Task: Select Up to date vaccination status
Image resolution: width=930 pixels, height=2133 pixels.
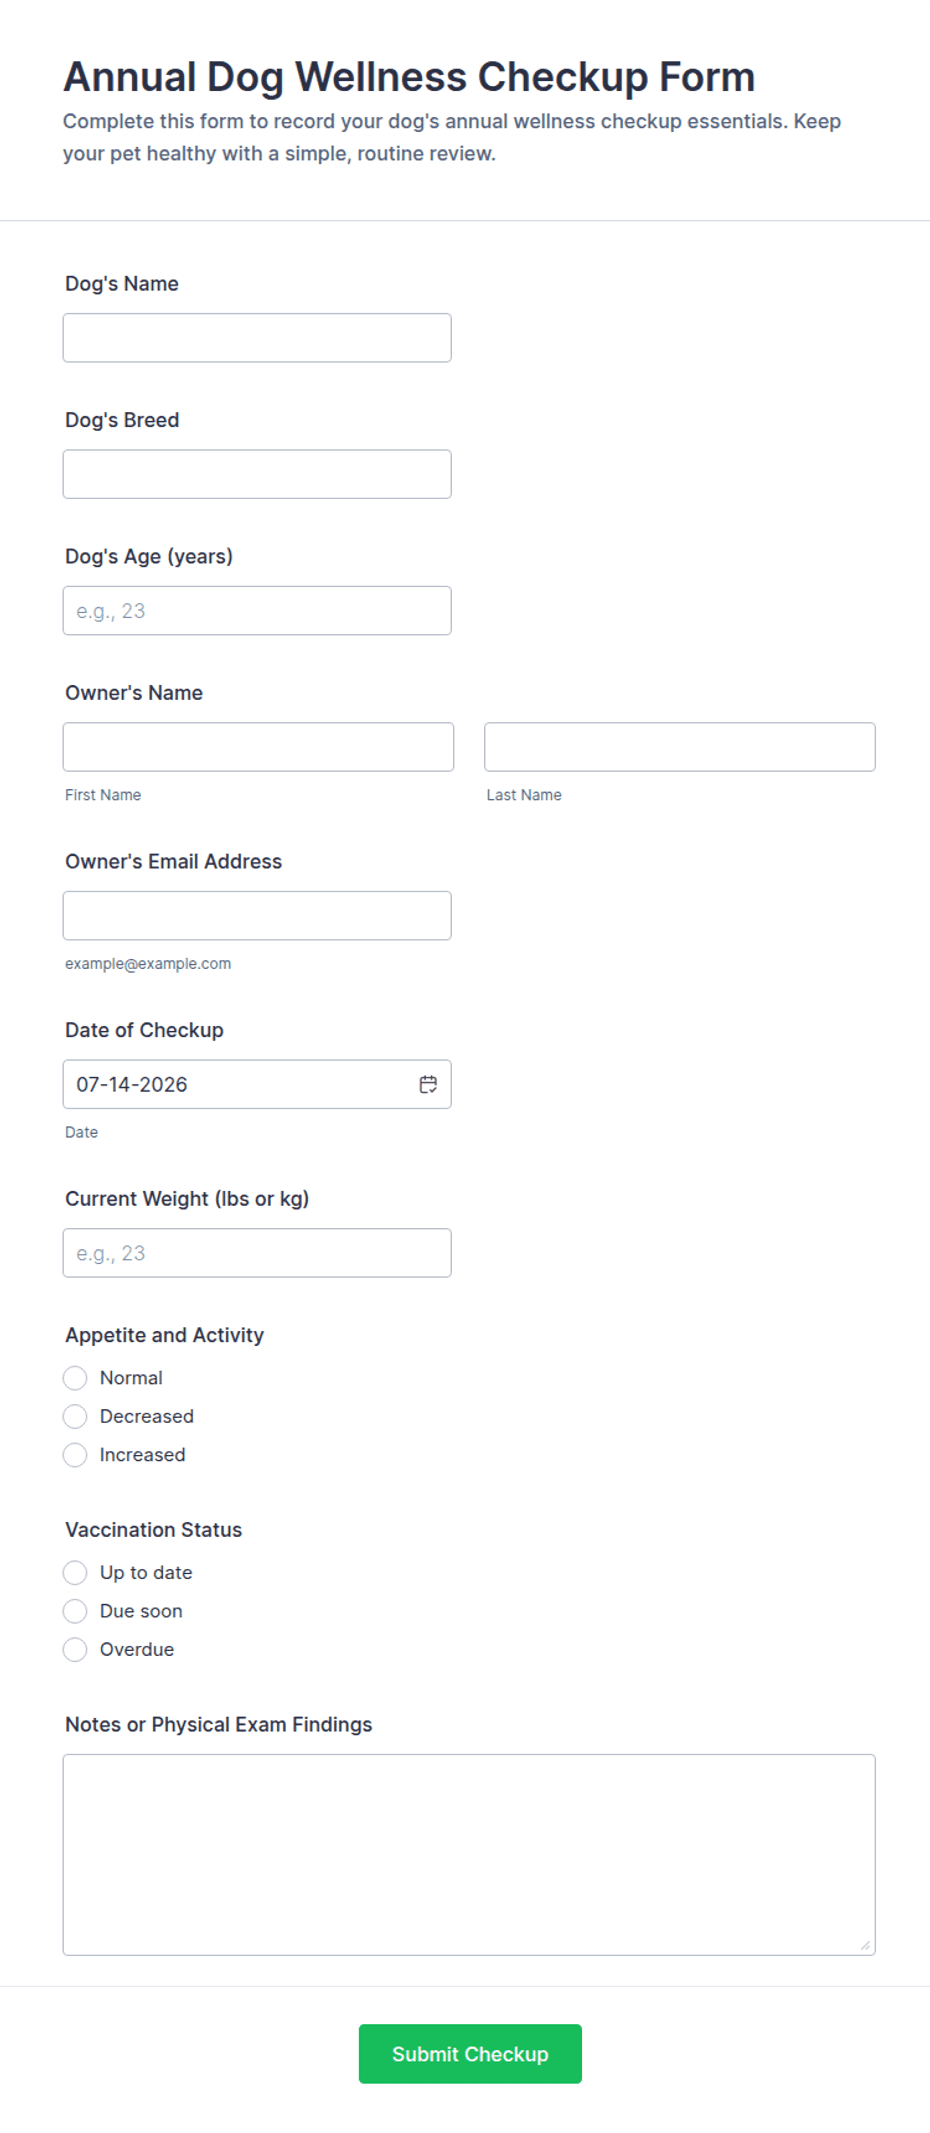Action: tap(75, 1573)
